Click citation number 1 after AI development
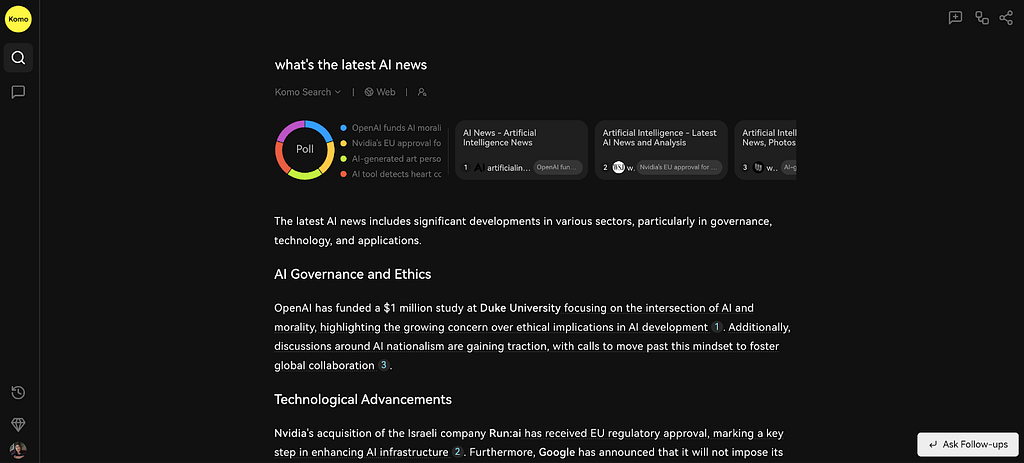Viewport: 1024px width, 463px height. tap(716, 327)
